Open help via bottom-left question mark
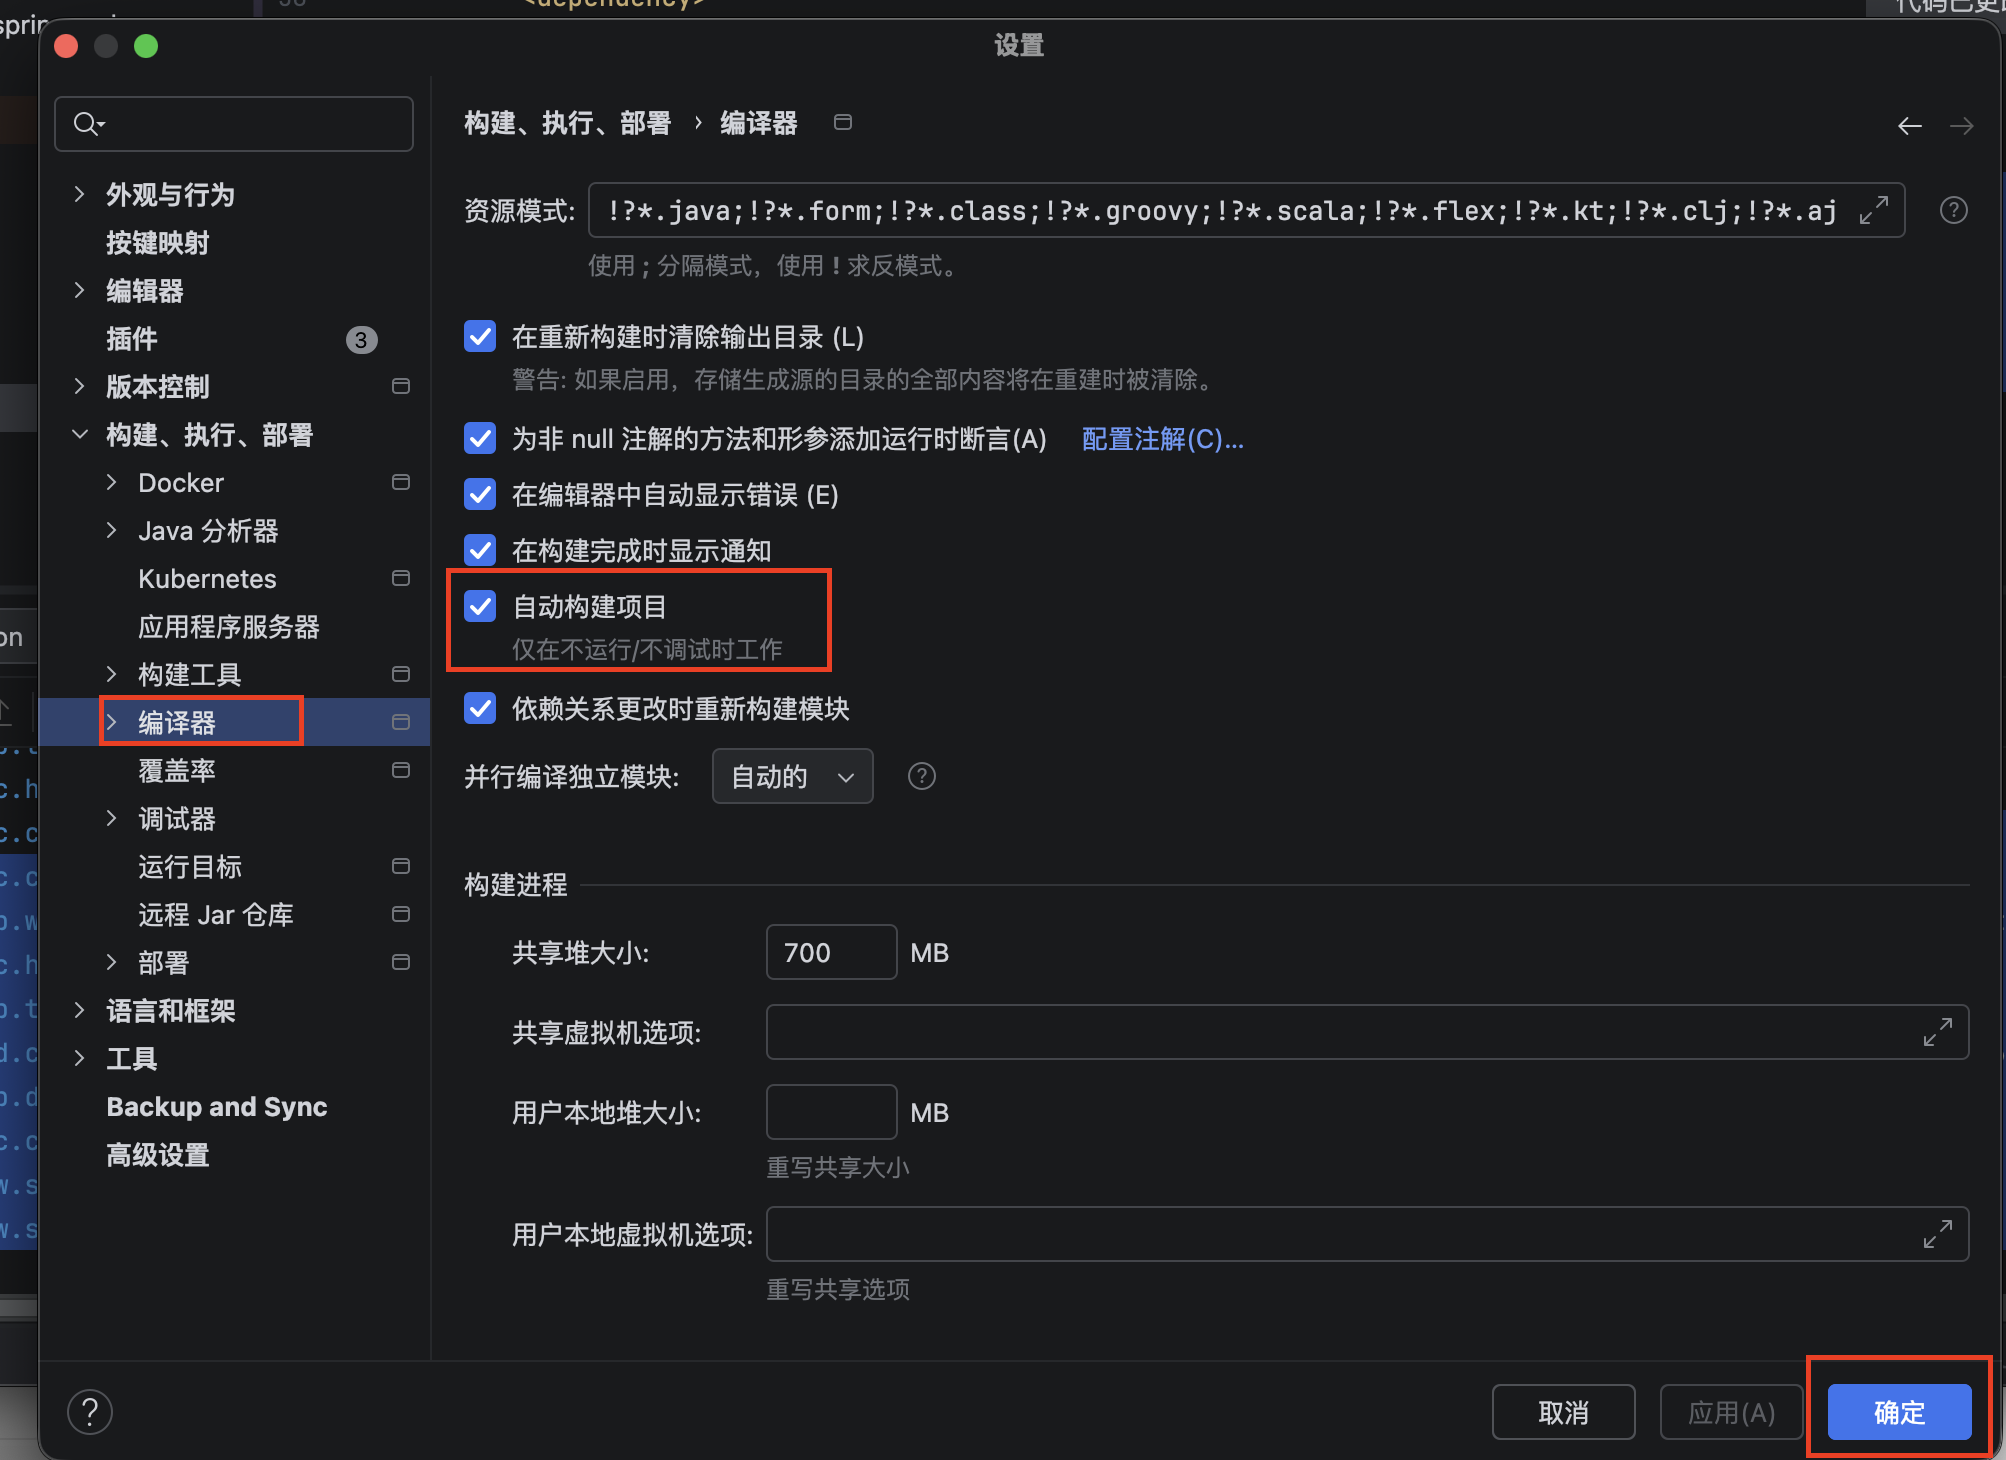 point(90,1412)
